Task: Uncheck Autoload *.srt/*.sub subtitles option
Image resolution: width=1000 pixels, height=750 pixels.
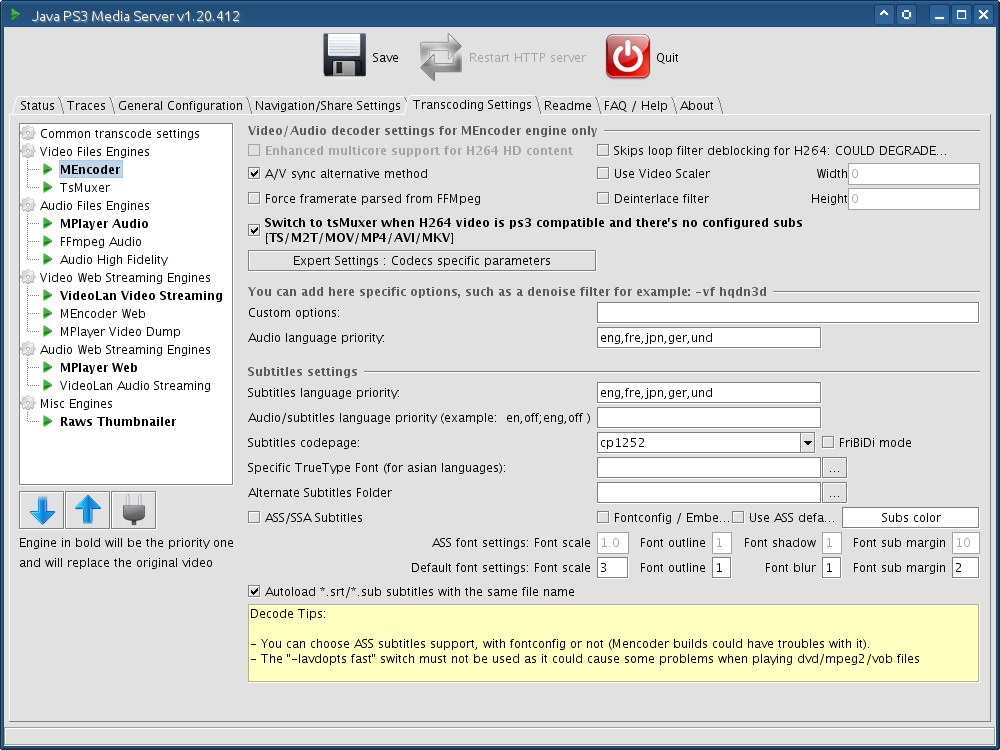Action: pyautogui.click(x=254, y=592)
